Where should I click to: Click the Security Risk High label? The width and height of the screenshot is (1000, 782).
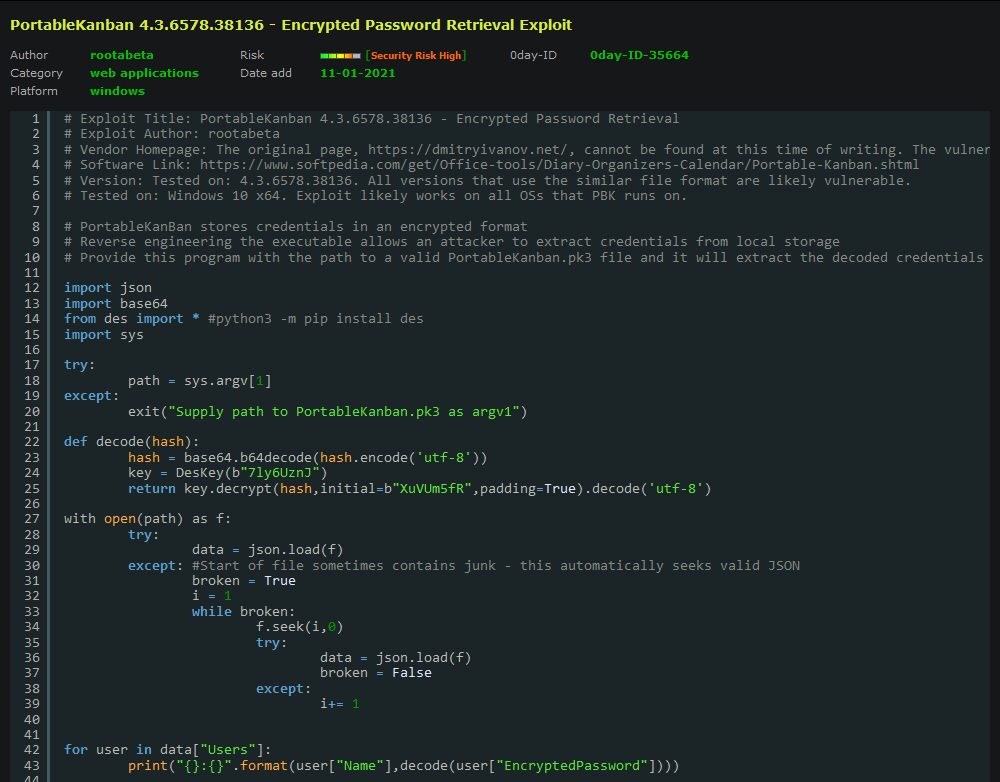pos(416,55)
